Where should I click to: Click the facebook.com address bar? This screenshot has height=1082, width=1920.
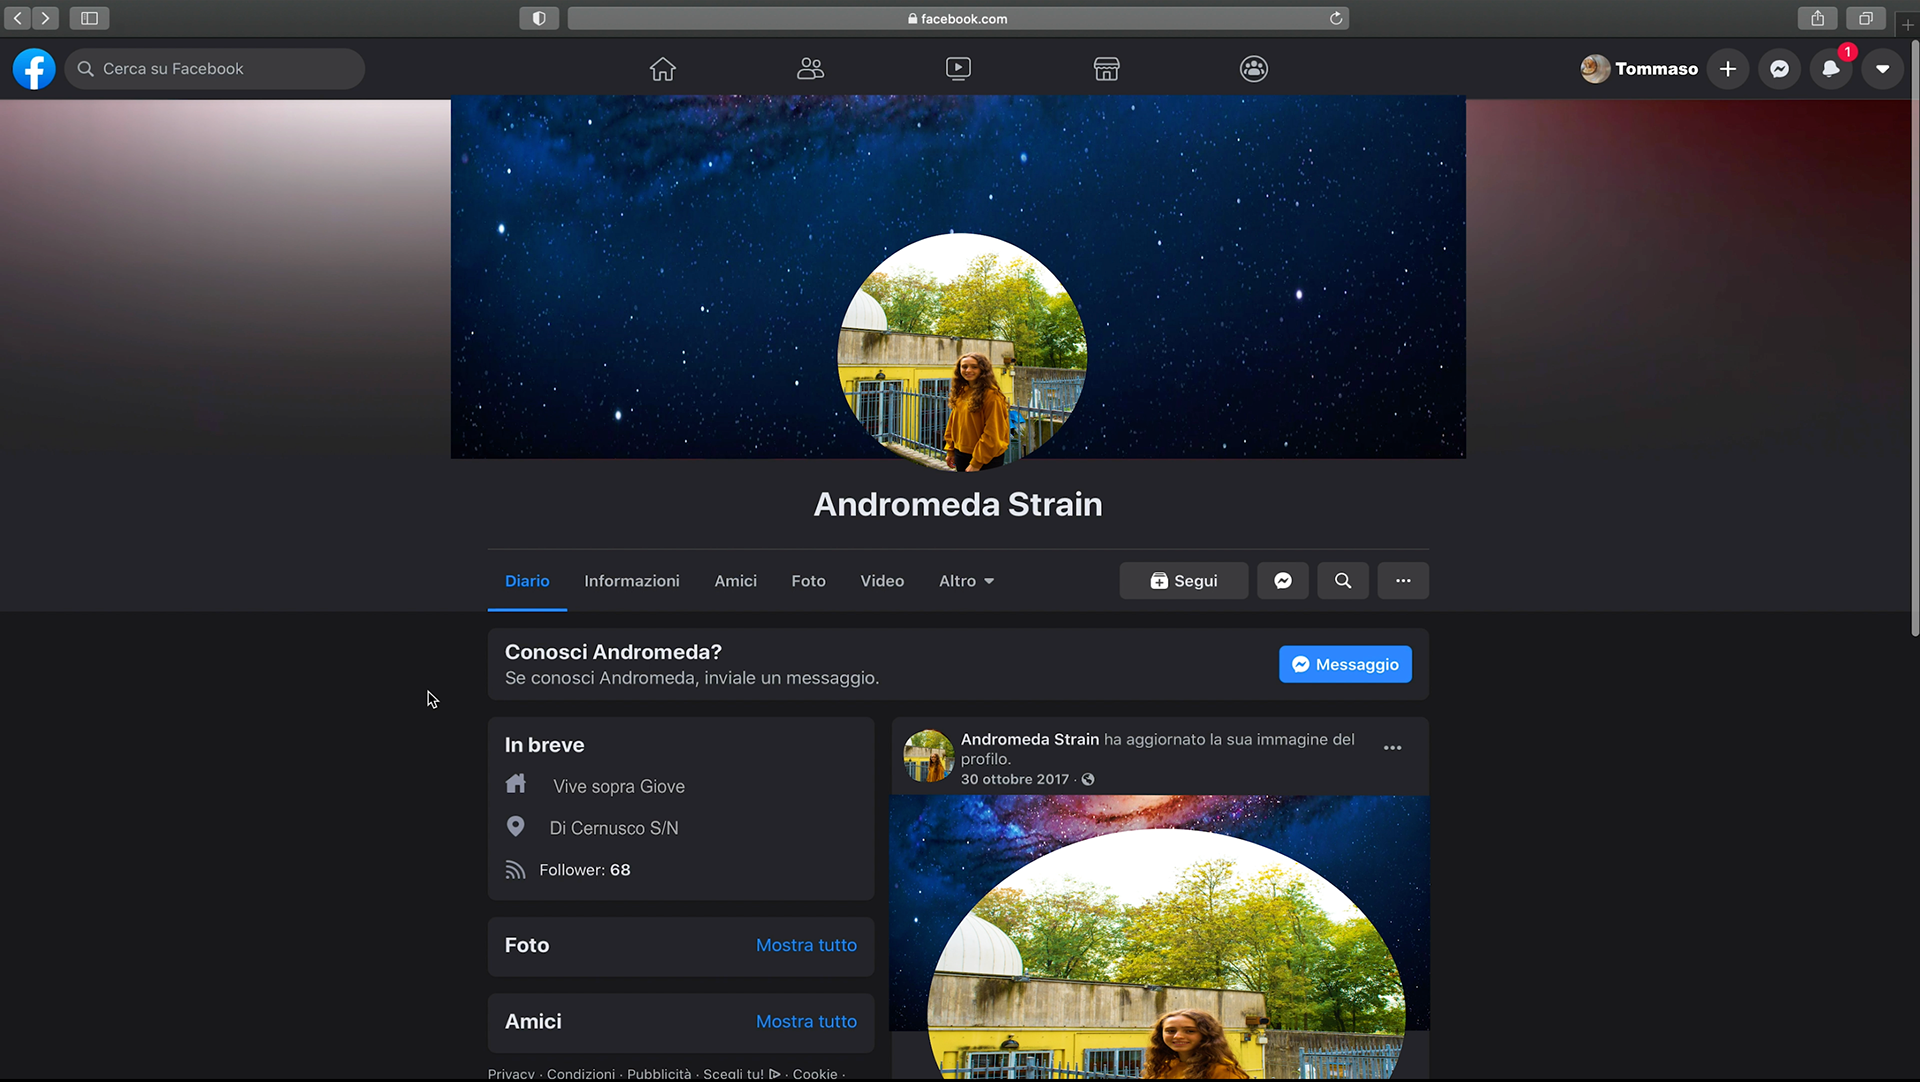[x=958, y=18]
